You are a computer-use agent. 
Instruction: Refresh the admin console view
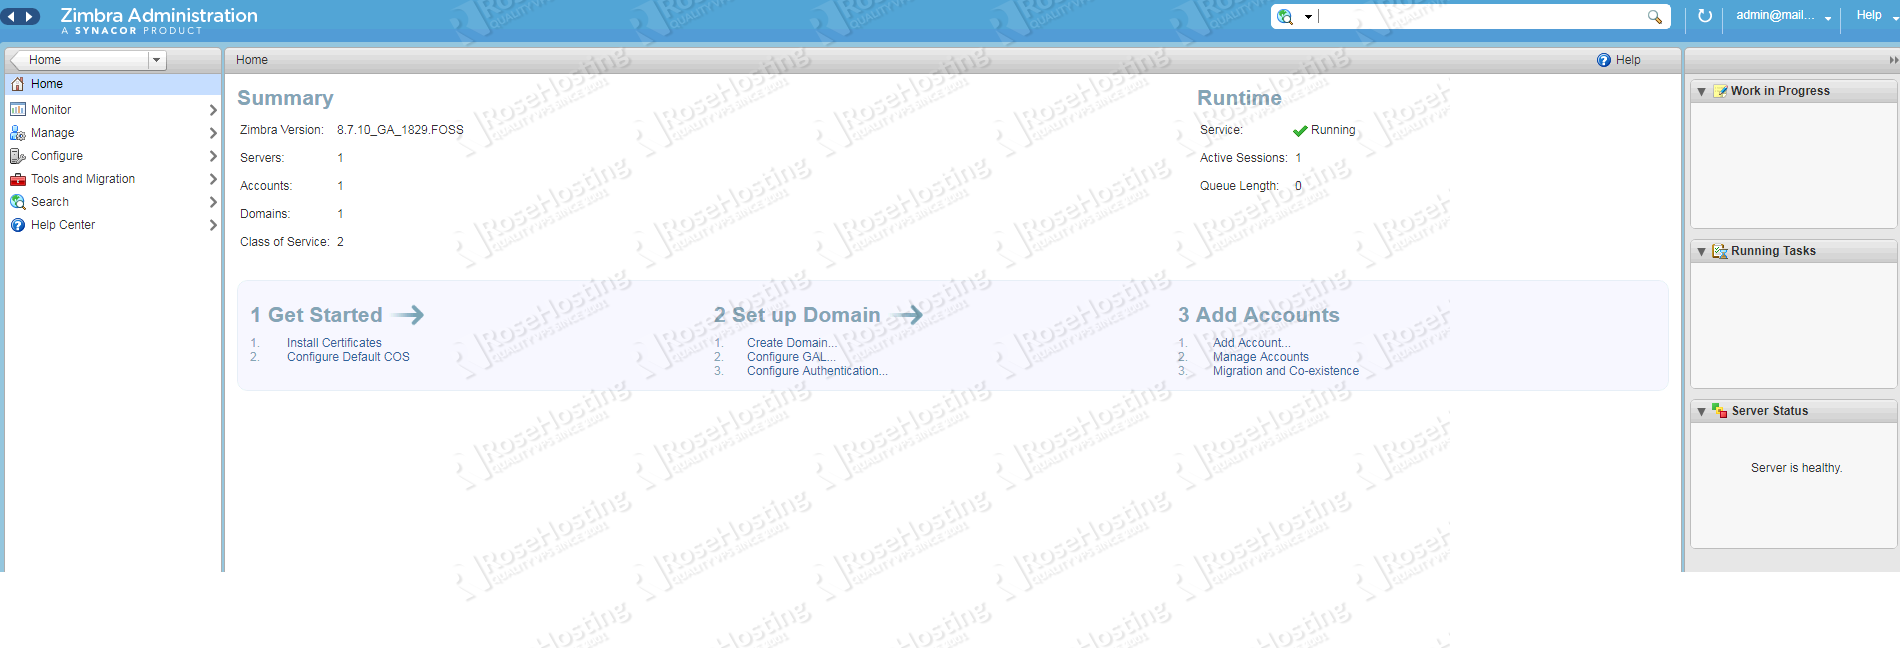coord(1705,16)
